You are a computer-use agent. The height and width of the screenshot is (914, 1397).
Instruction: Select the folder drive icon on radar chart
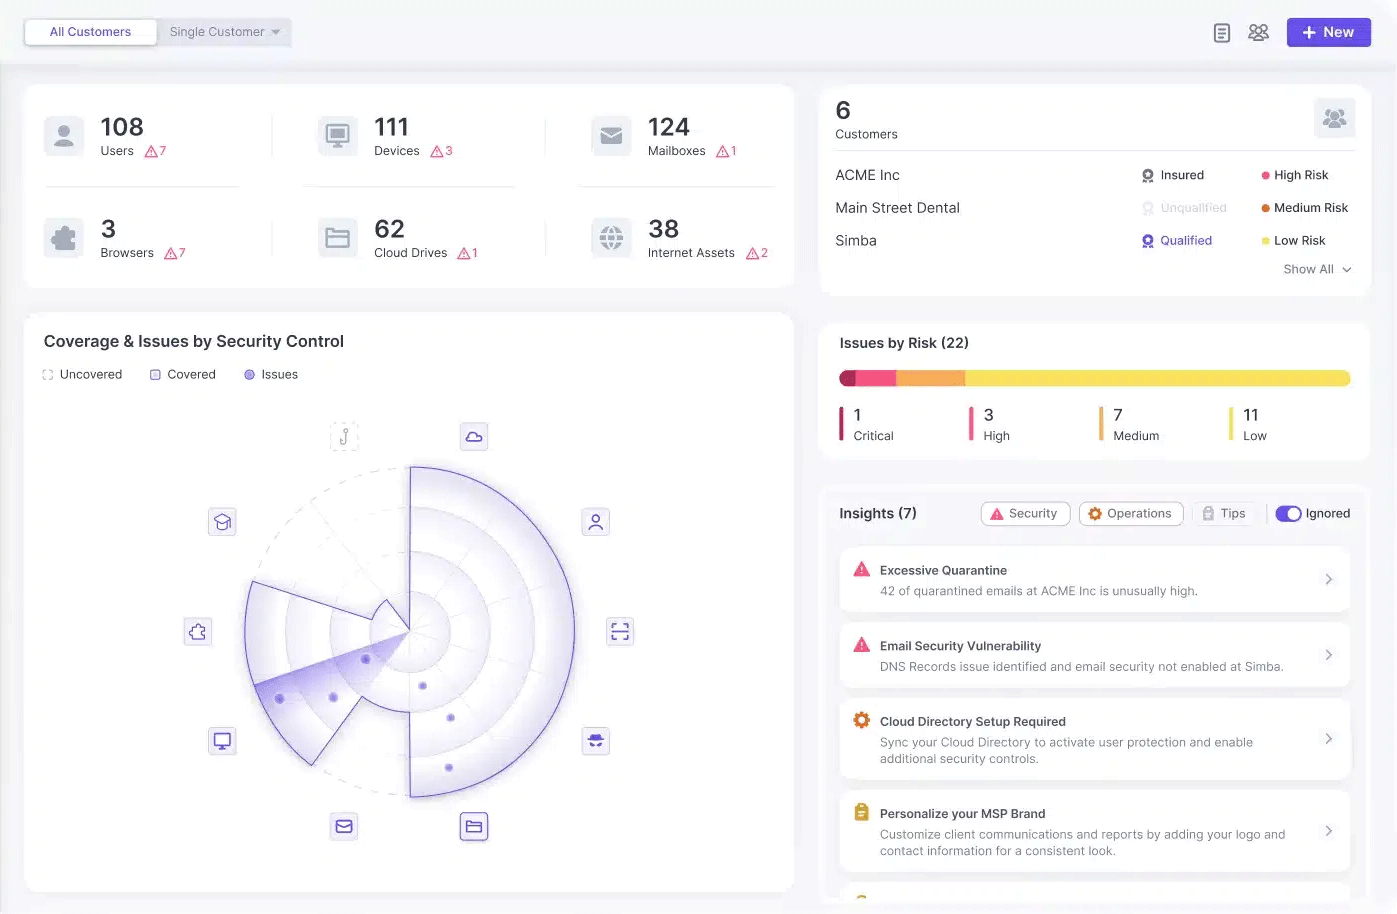pyautogui.click(x=474, y=827)
